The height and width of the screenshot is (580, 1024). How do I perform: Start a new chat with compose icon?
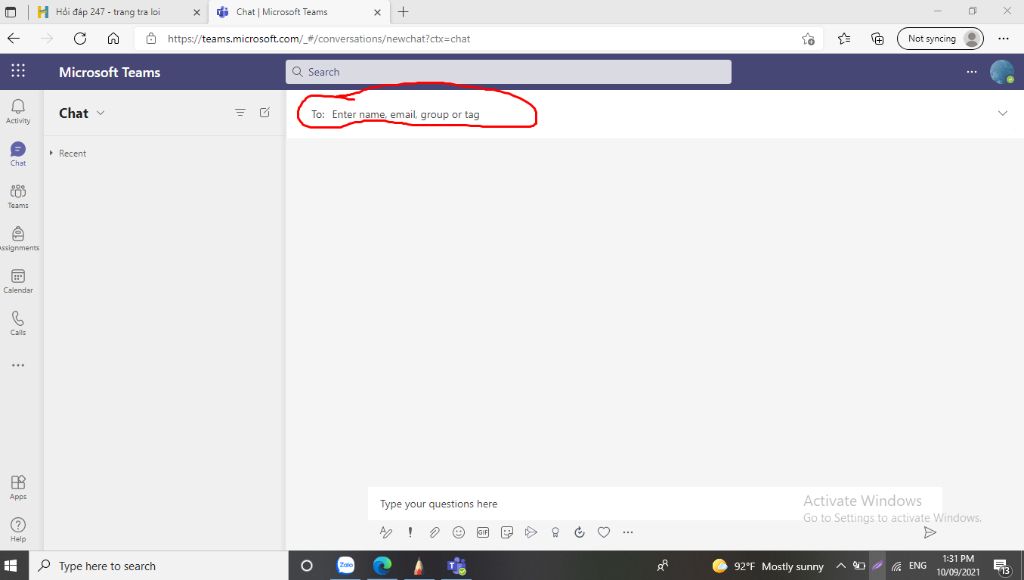click(x=264, y=112)
